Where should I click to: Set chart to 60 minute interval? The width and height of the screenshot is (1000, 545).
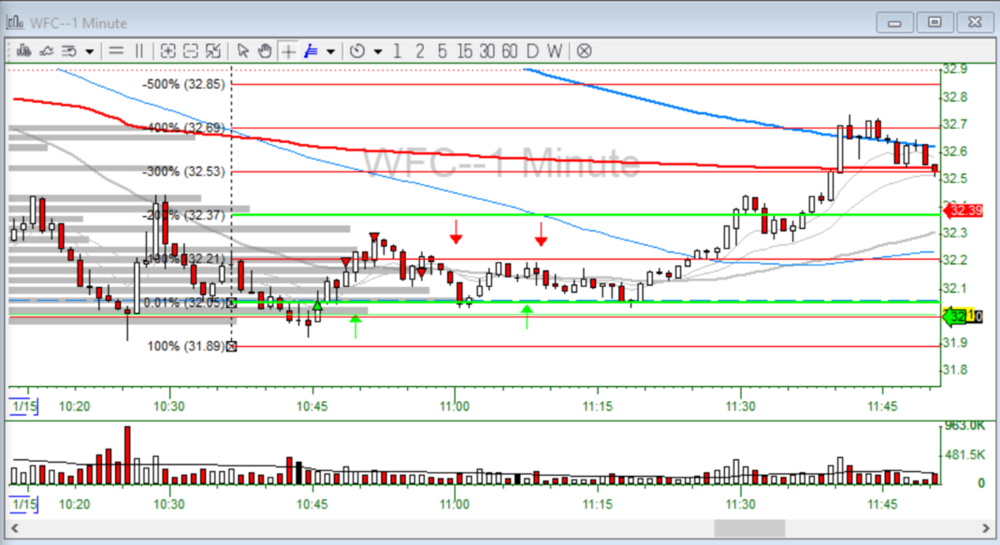pyautogui.click(x=510, y=51)
